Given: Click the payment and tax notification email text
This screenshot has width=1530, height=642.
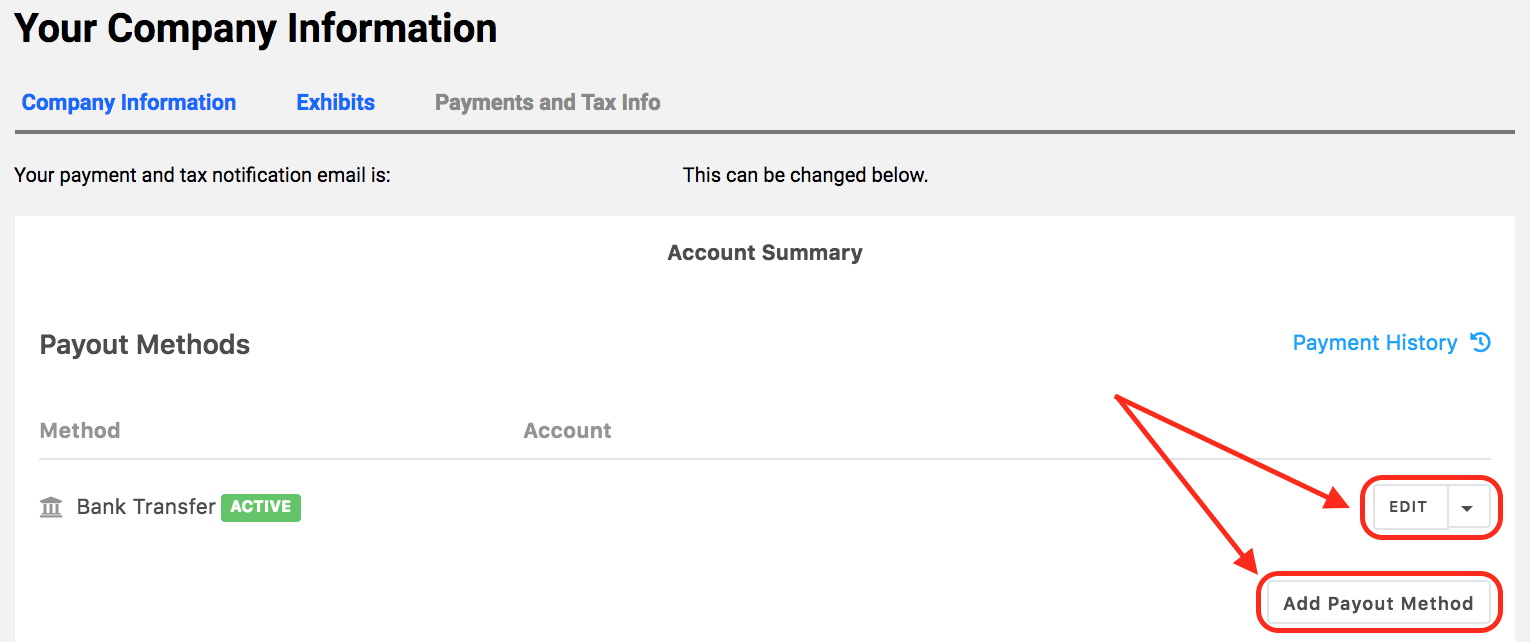Looking at the screenshot, I should pos(202,176).
